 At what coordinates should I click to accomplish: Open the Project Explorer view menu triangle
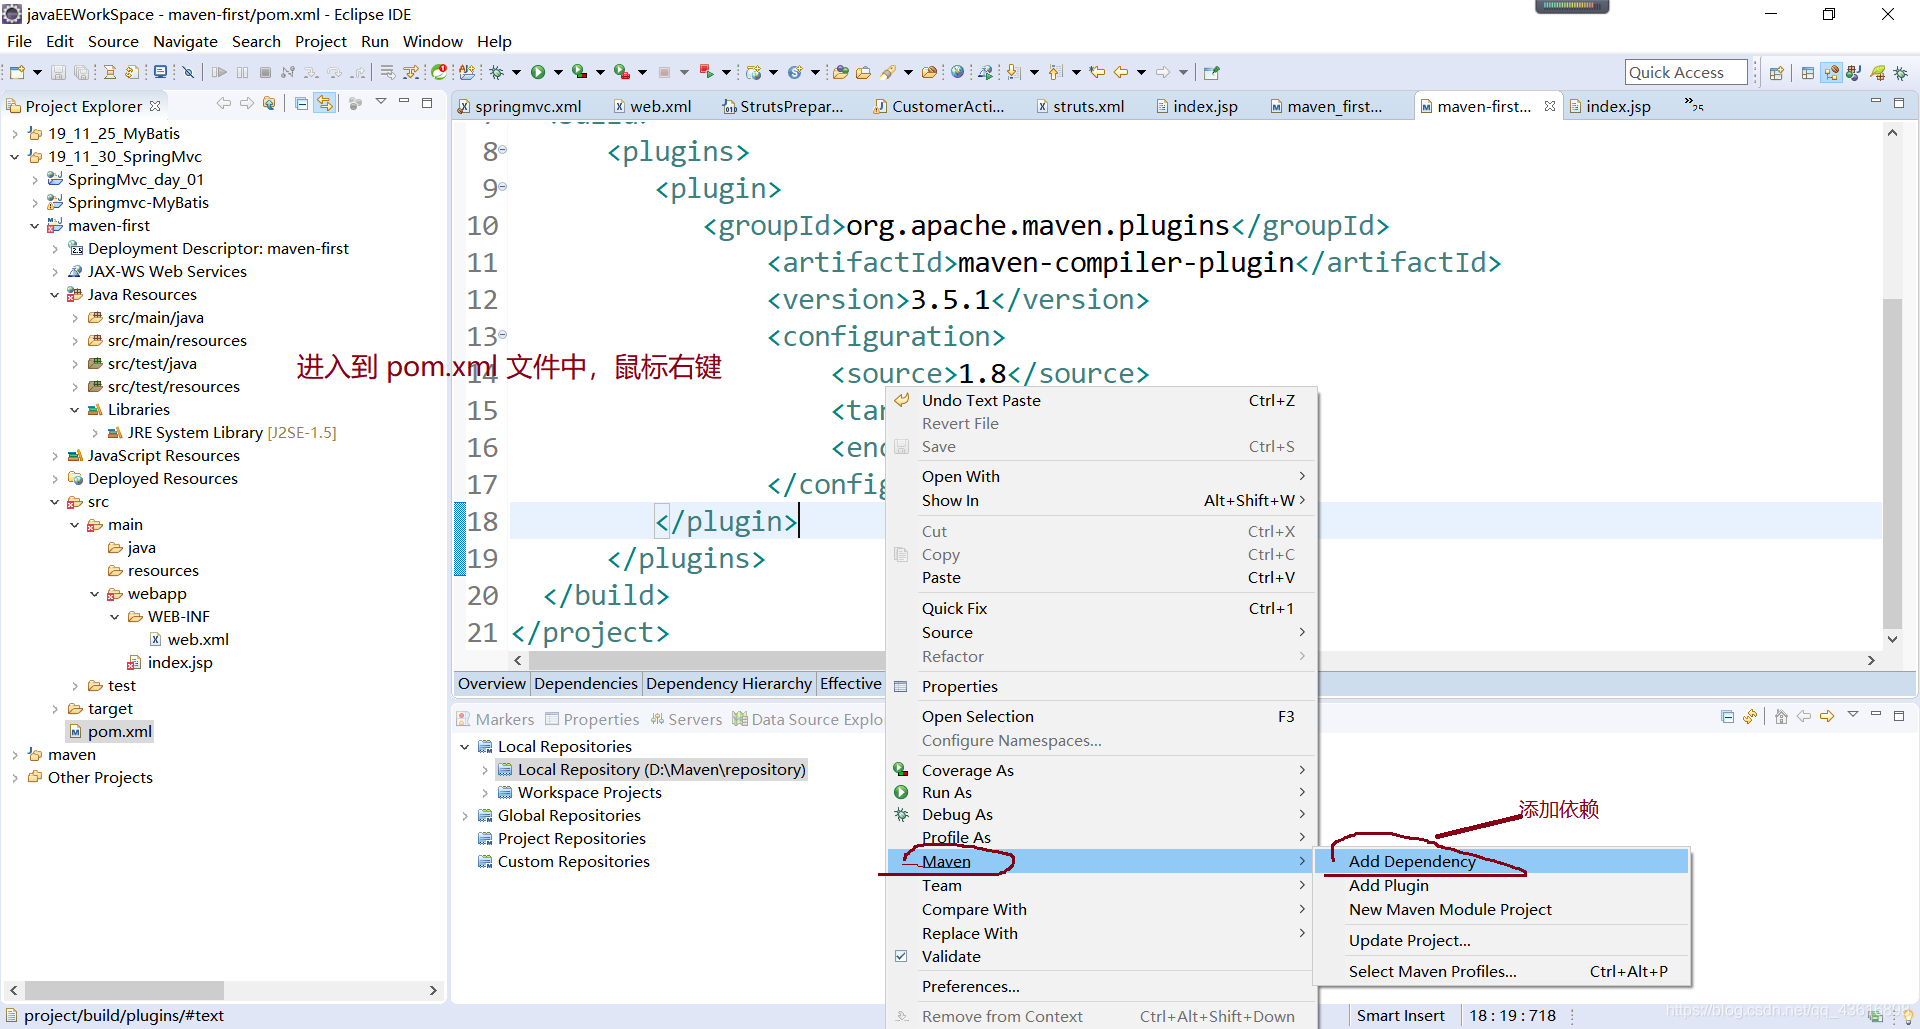[380, 102]
